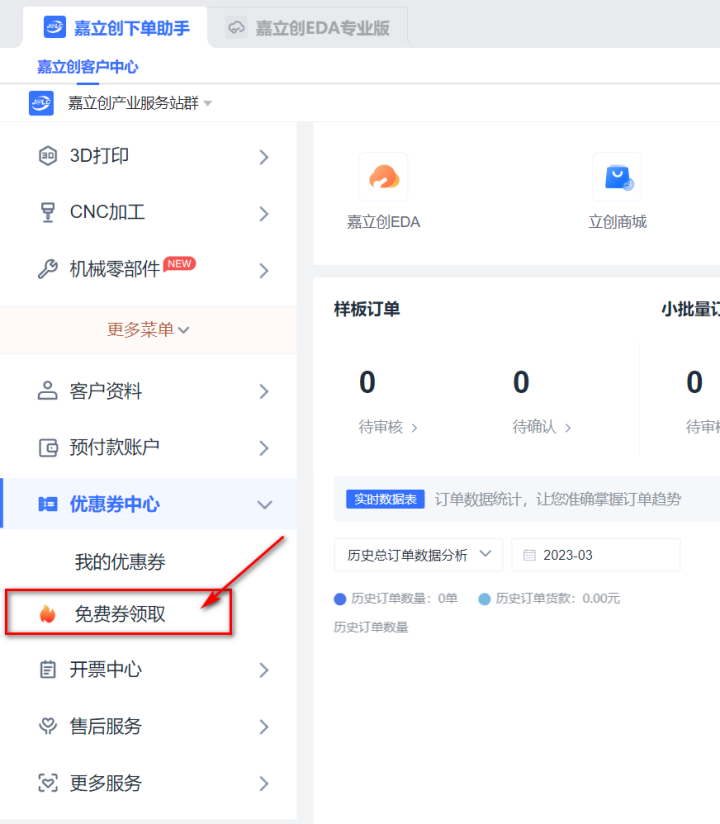
Task: Switch to the 嘉立创下单助手 tab
Action: (x=116, y=27)
